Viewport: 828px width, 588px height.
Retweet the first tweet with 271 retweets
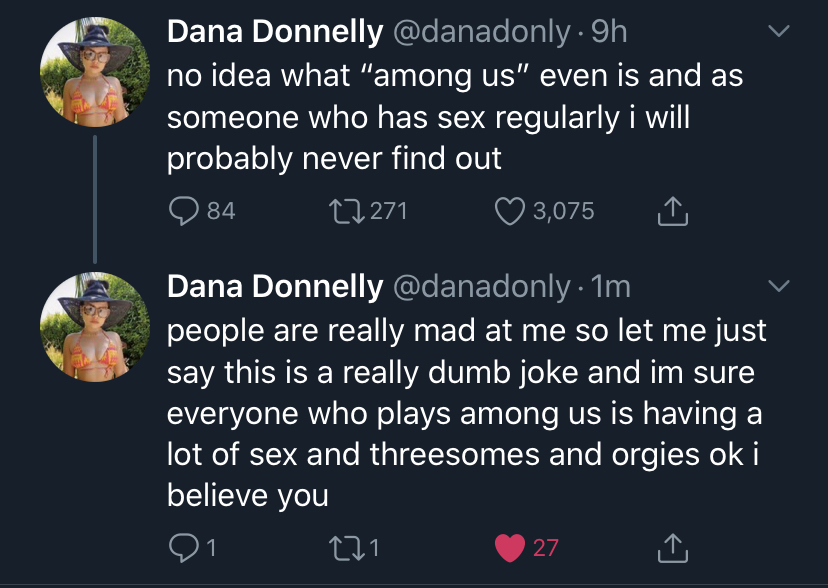pos(343,211)
